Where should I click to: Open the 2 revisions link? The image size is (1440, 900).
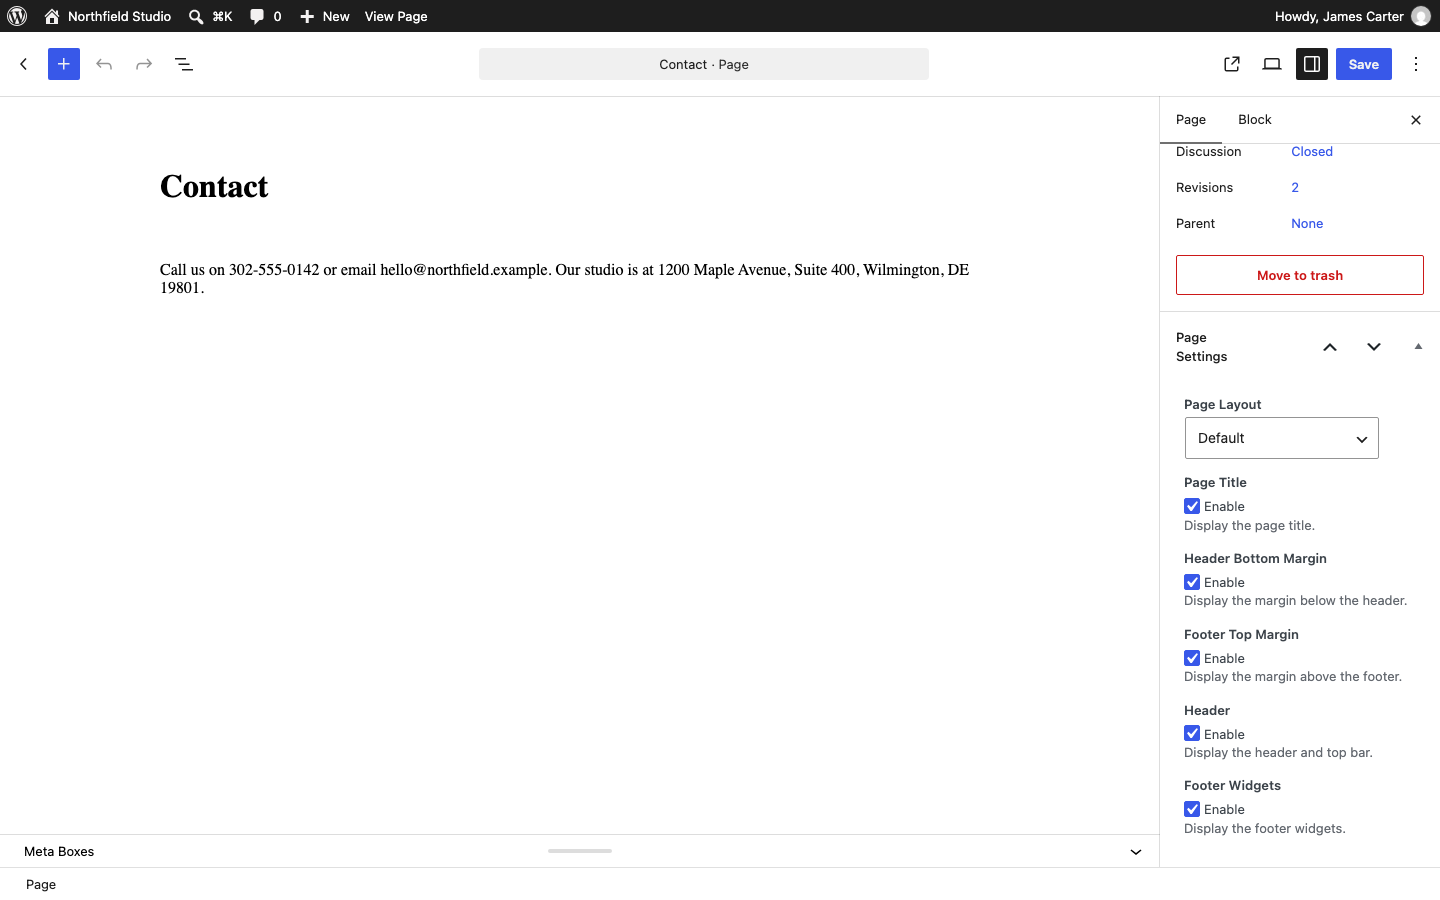tap(1295, 188)
